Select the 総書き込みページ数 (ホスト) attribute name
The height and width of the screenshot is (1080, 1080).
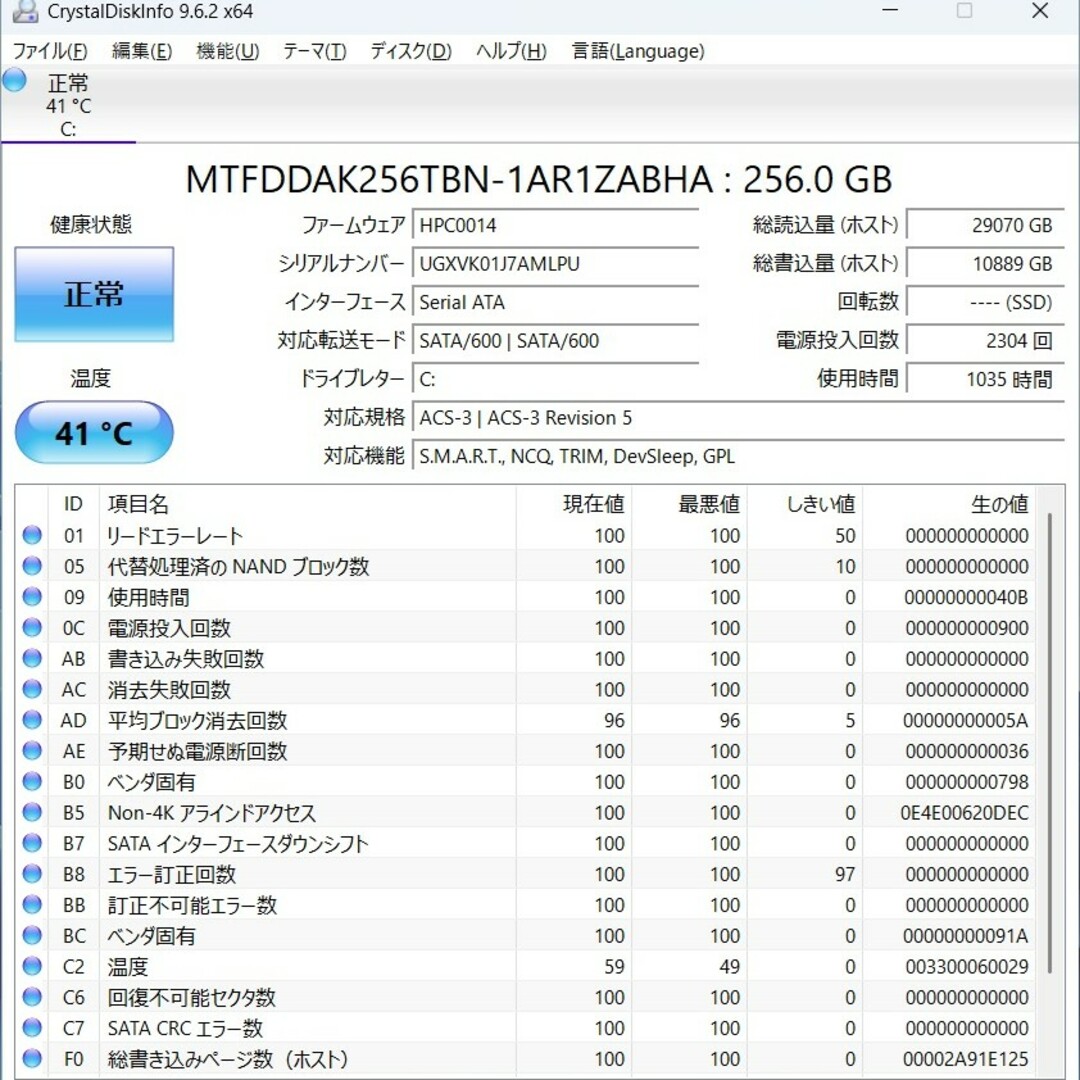[x=227, y=1059]
